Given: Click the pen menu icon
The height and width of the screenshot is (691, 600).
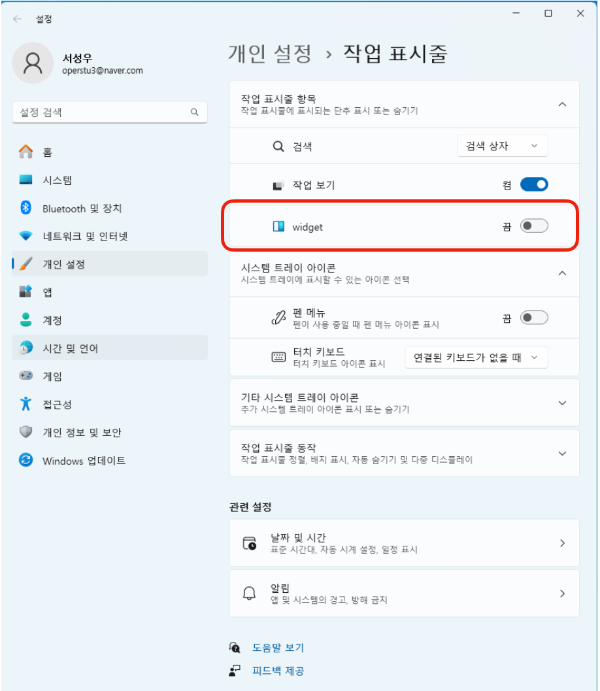Looking at the screenshot, I should [x=278, y=317].
